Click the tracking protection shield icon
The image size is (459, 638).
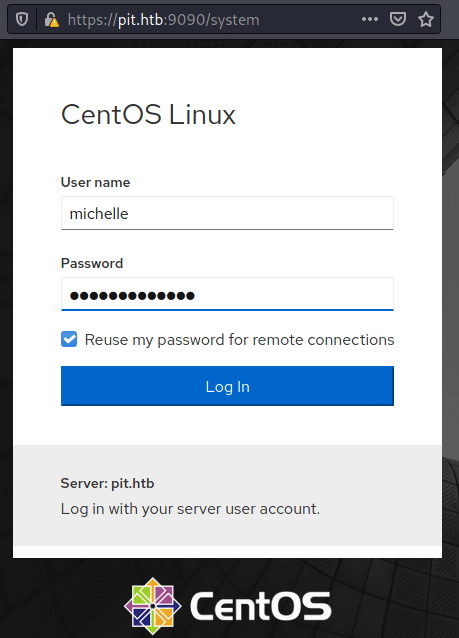[x=22, y=19]
